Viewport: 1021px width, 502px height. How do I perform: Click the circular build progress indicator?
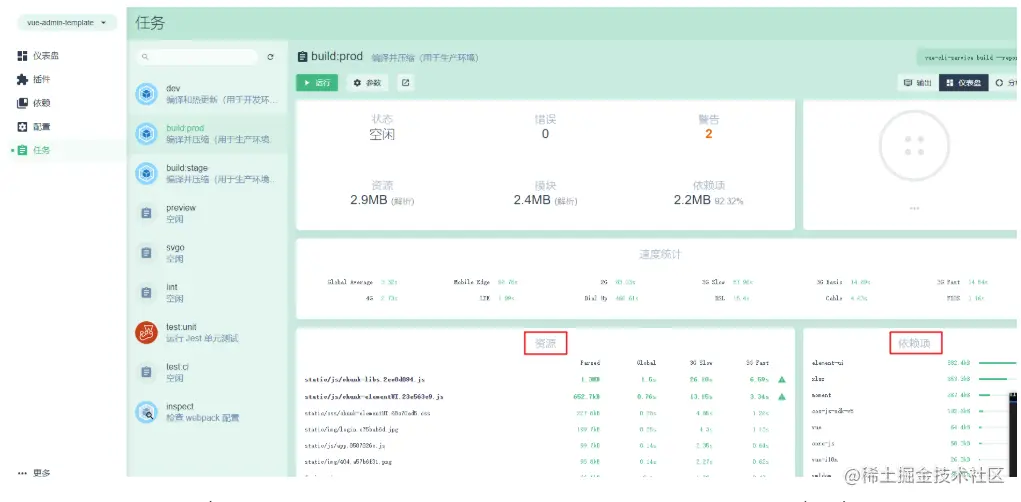coord(914,146)
